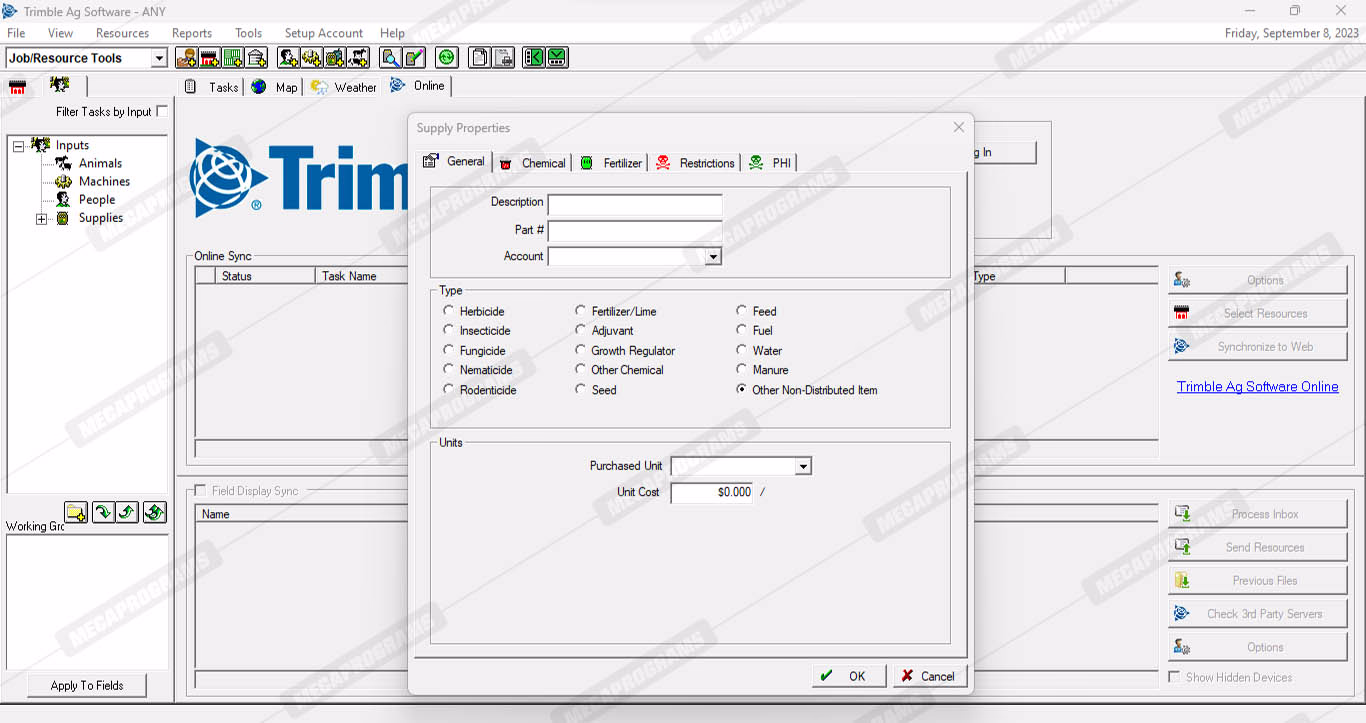
Task: Click the new working group folder icon
Action: (77, 513)
